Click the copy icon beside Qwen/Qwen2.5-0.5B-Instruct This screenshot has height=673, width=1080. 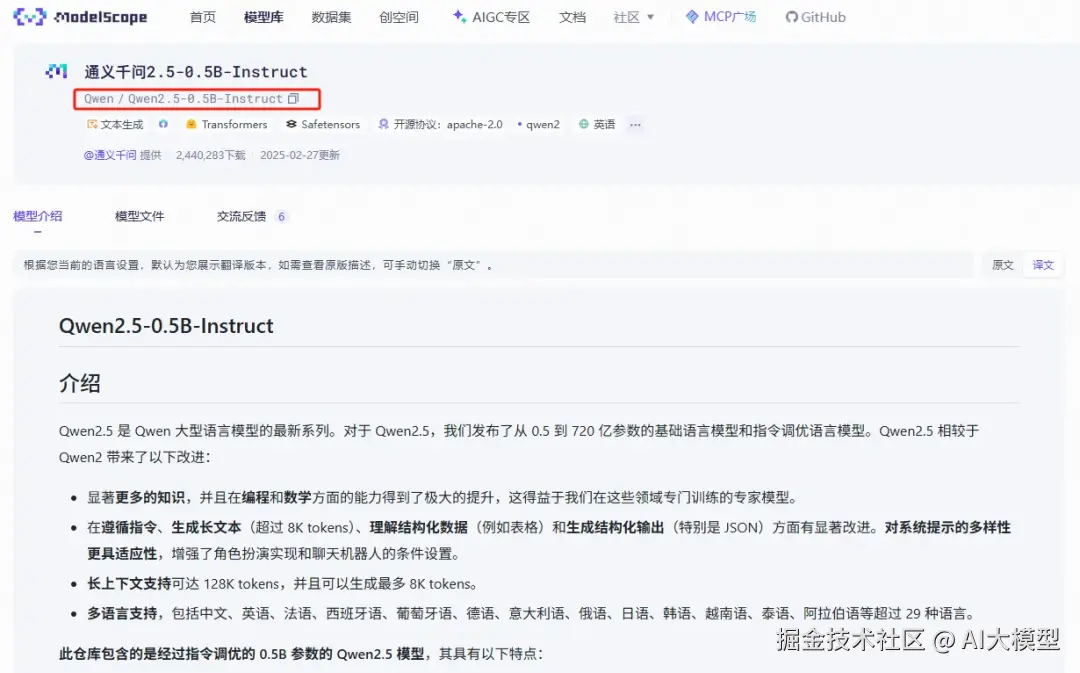pos(295,98)
